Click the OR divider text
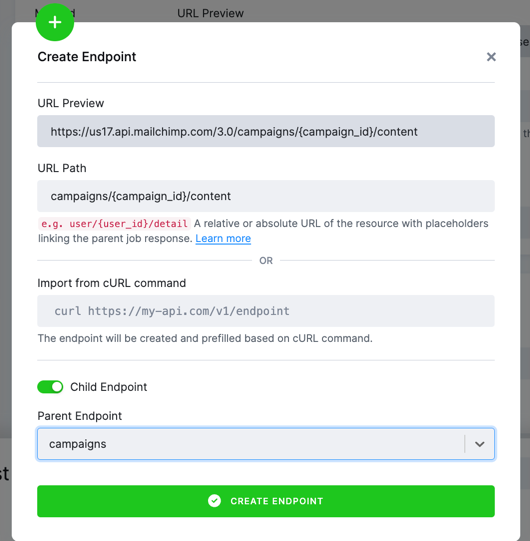Image resolution: width=530 pixels, height=541 pixels. click(x=266, y=260)
